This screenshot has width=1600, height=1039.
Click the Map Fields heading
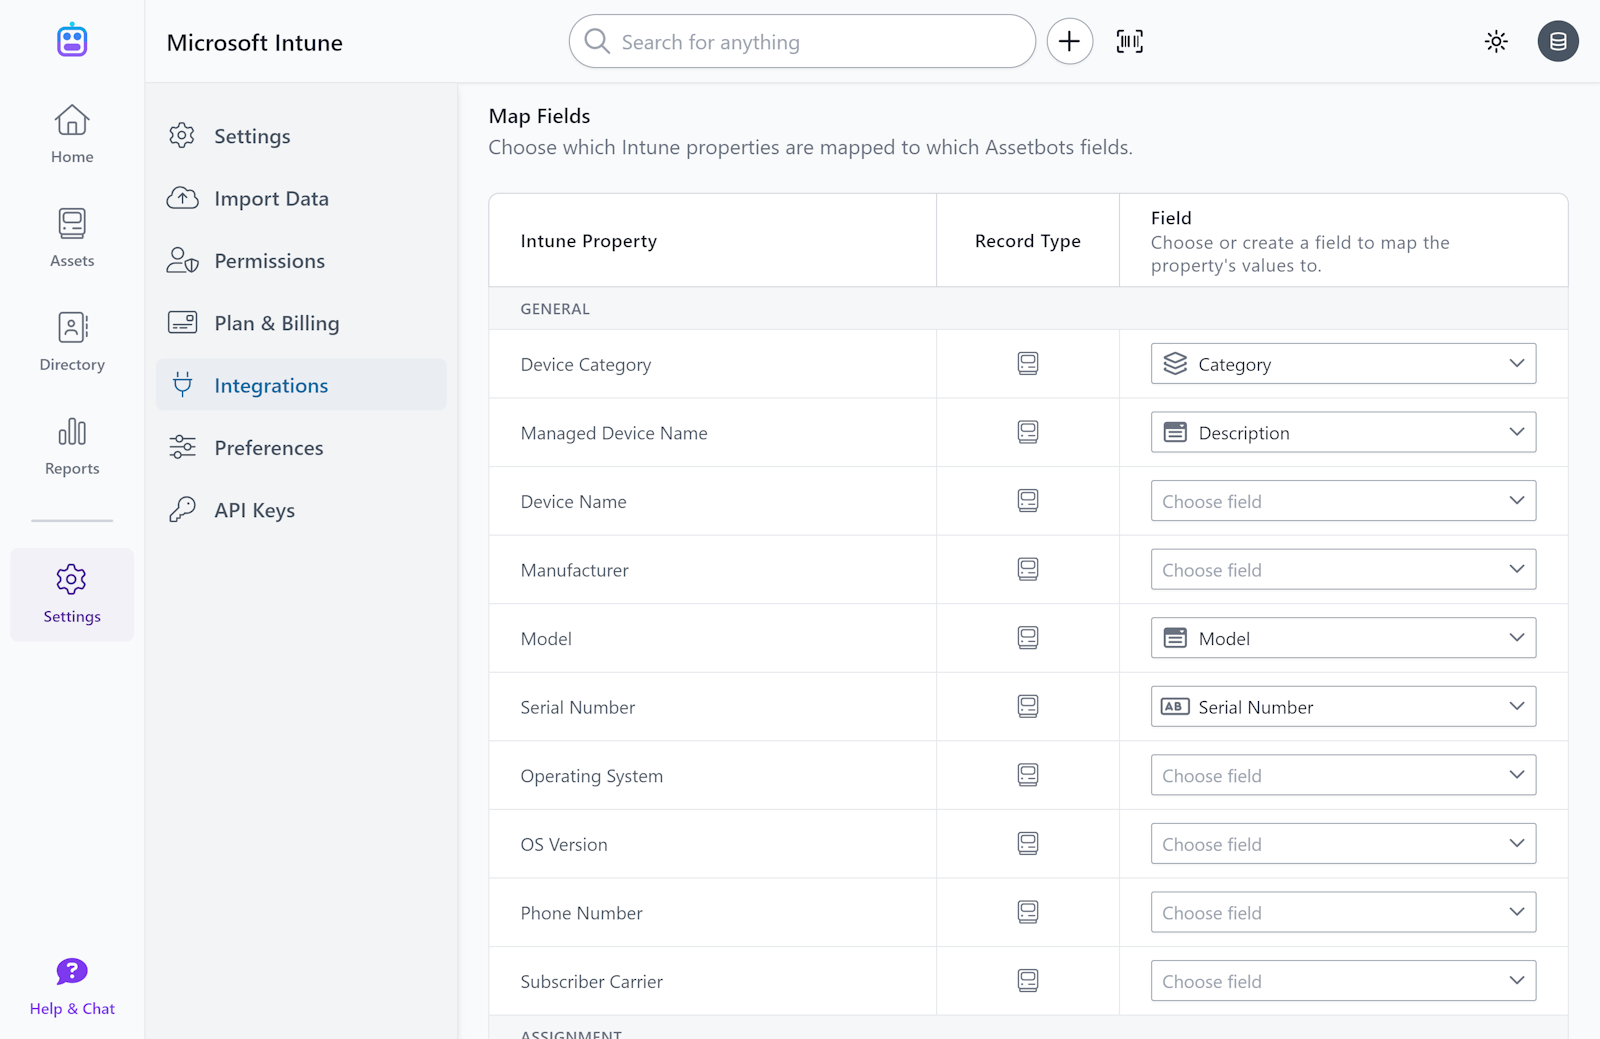coord(540,116)
